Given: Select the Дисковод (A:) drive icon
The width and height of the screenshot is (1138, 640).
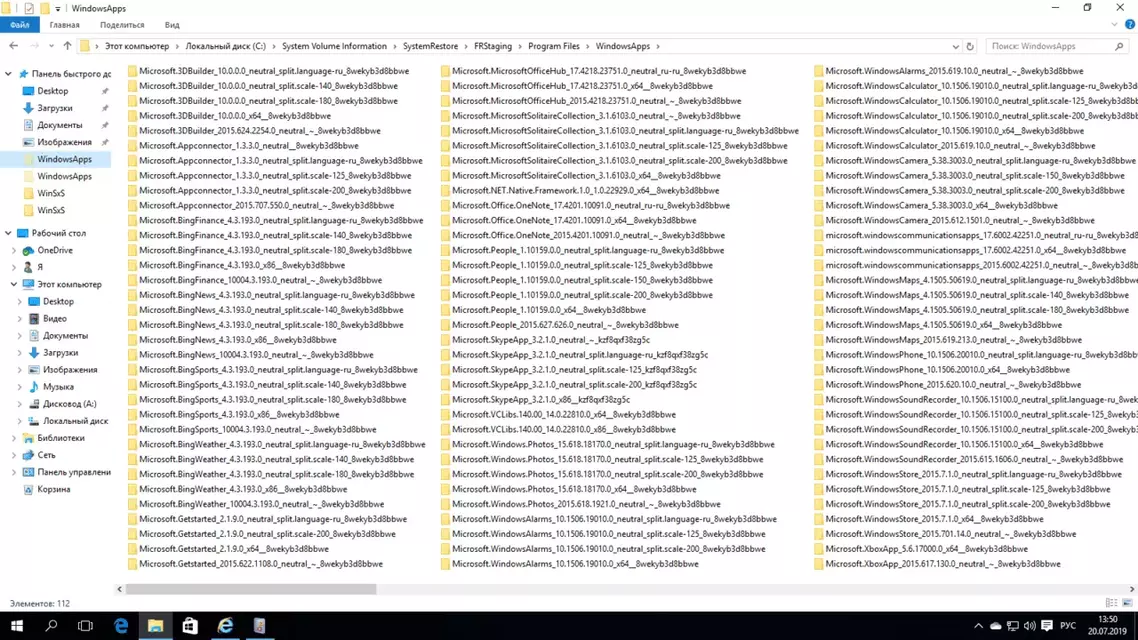Looking at the screenshot, I should 34,404.
